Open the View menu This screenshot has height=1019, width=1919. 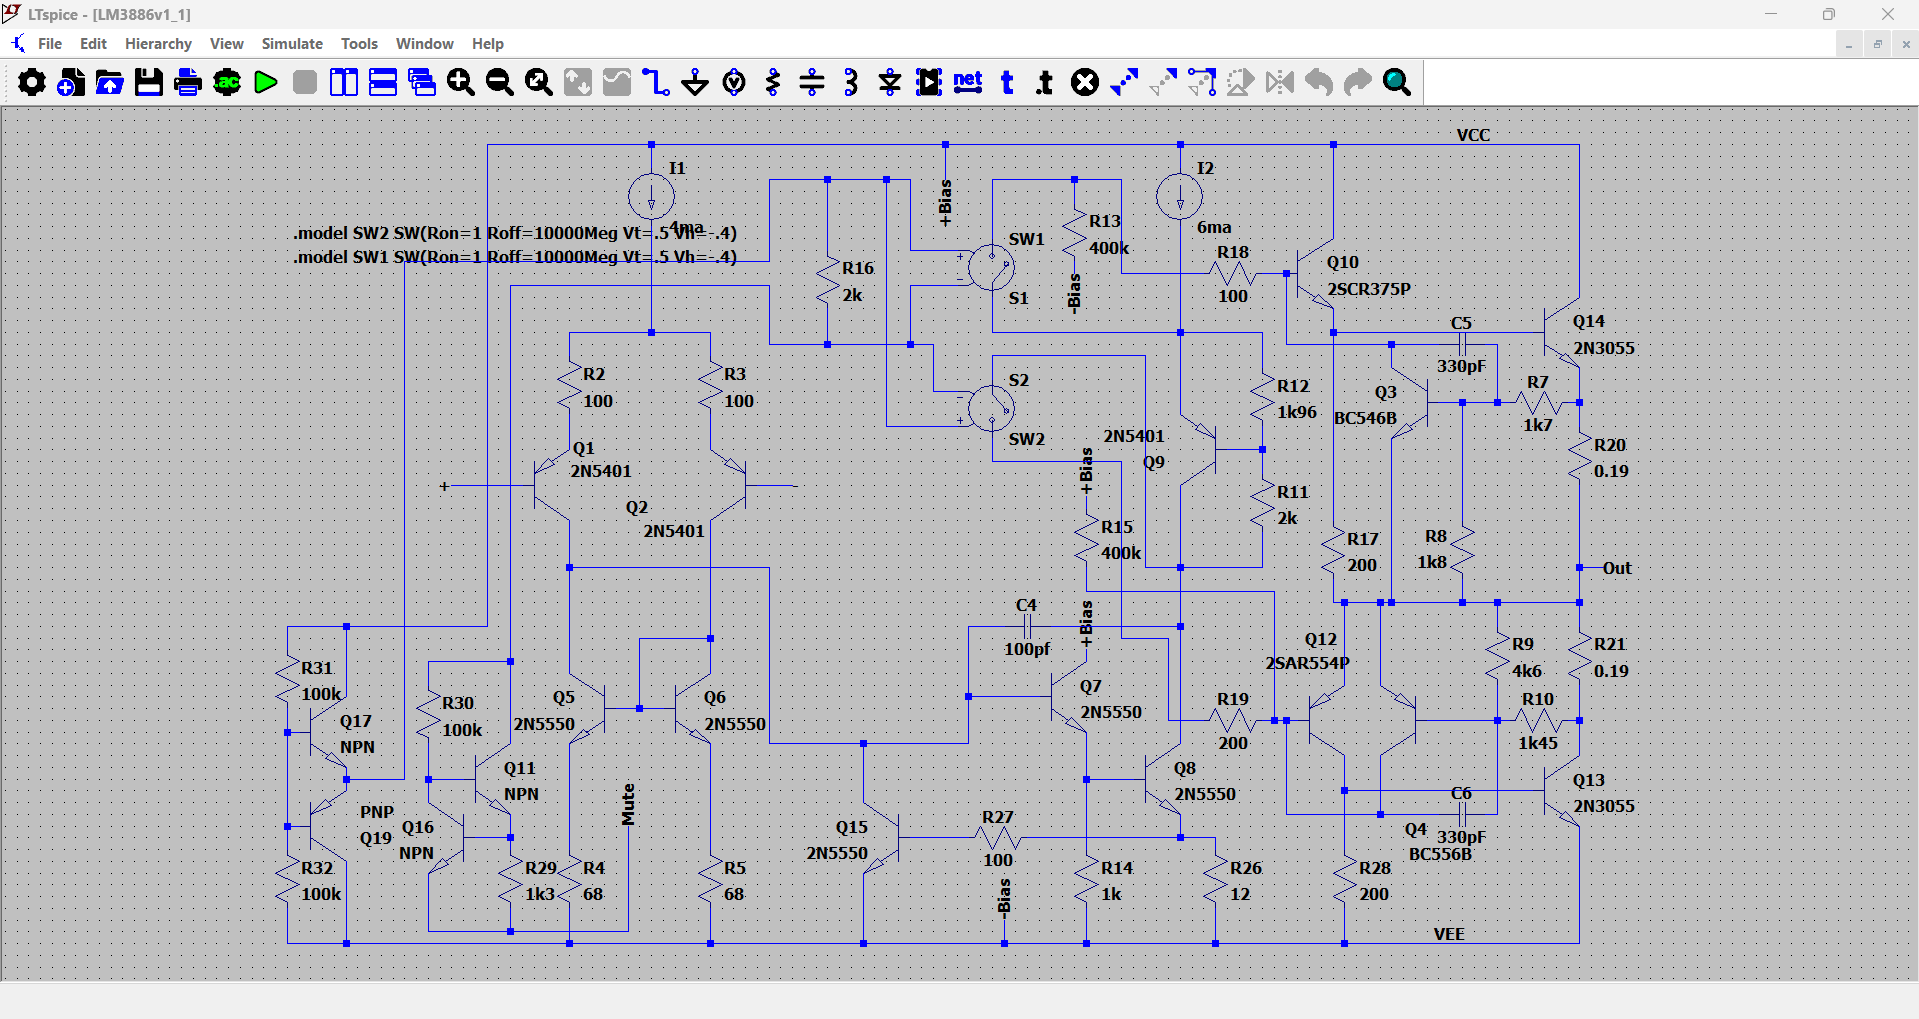227,44
